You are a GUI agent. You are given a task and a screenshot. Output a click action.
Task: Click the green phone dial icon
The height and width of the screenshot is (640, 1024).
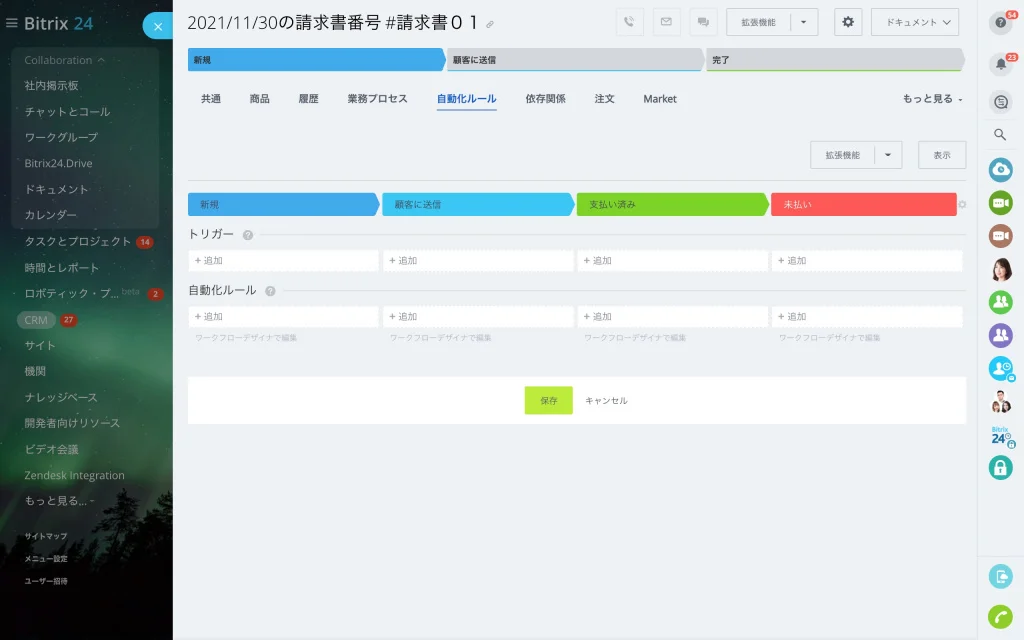pos(1000,616)
